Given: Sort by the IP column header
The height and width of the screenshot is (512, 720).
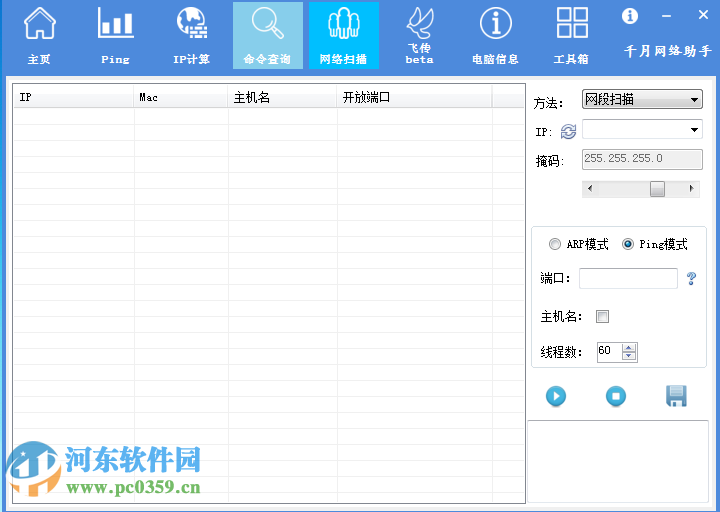Looking at the screenshot, I should click(x=73, y=97).
